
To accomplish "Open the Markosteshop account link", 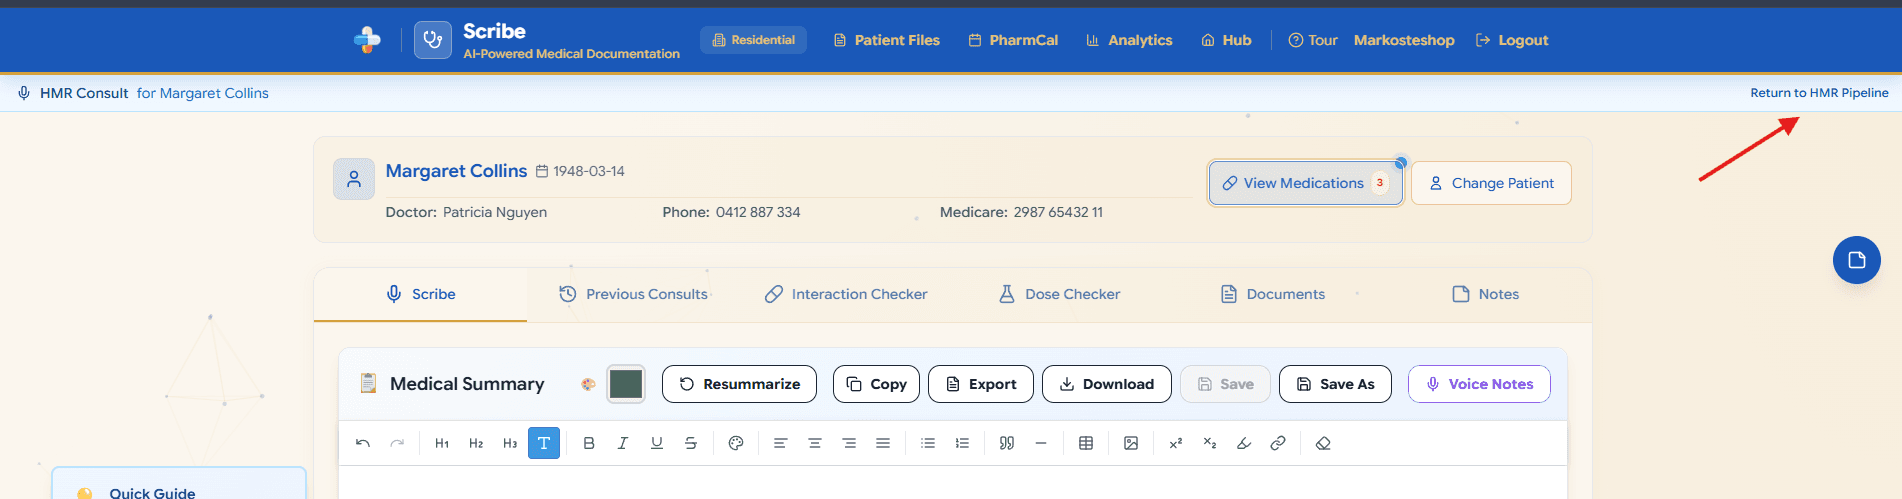I will 1404,40.
